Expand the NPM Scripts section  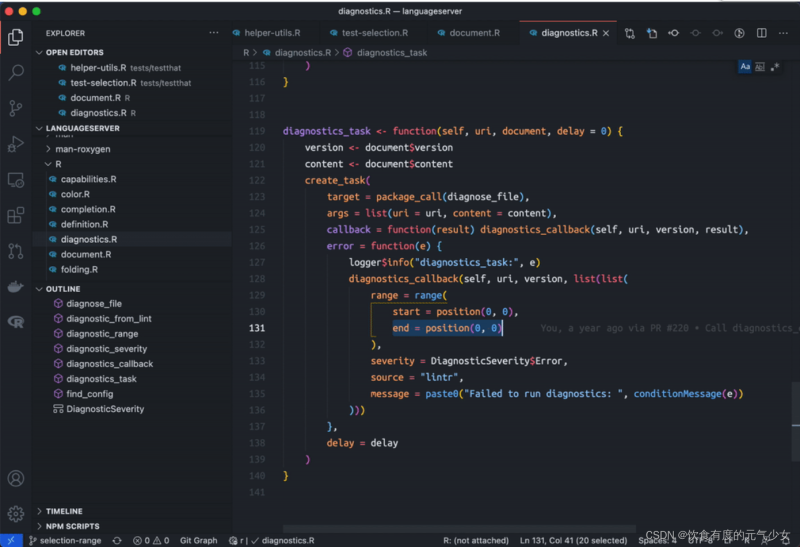pos(39,526)
